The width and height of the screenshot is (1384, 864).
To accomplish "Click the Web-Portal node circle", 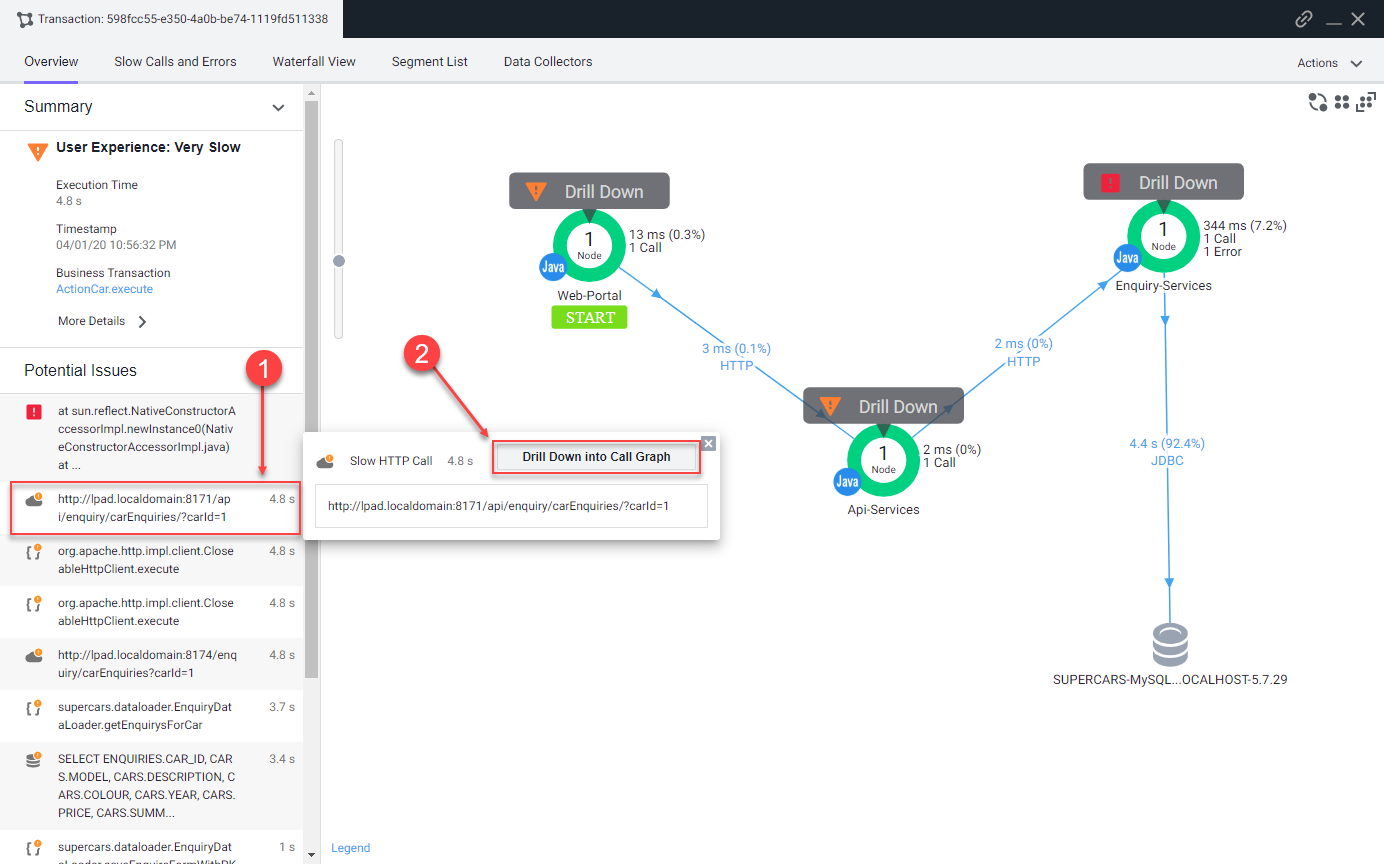I will click(x=589, y=245).
